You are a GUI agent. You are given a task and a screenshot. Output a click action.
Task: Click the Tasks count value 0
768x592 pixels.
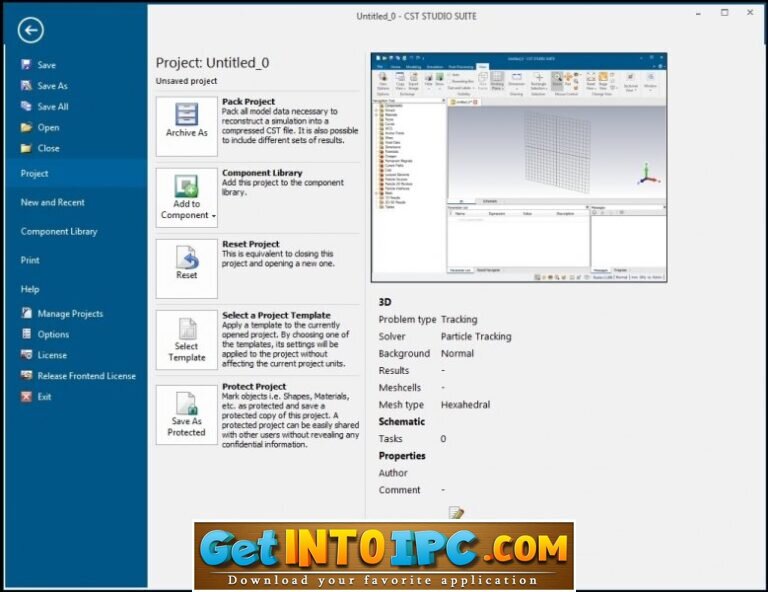[x=443, y=439]
